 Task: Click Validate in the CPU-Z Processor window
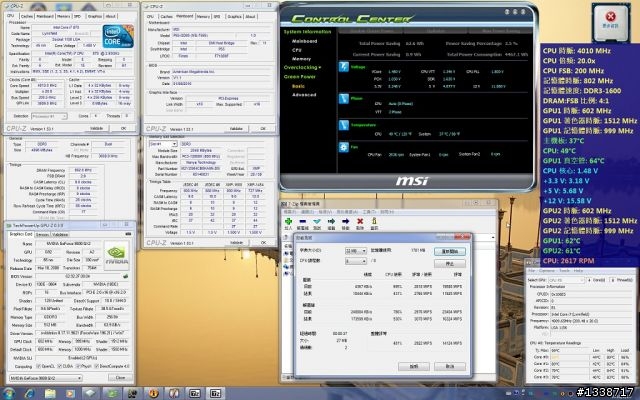click(x=96, y=128)
